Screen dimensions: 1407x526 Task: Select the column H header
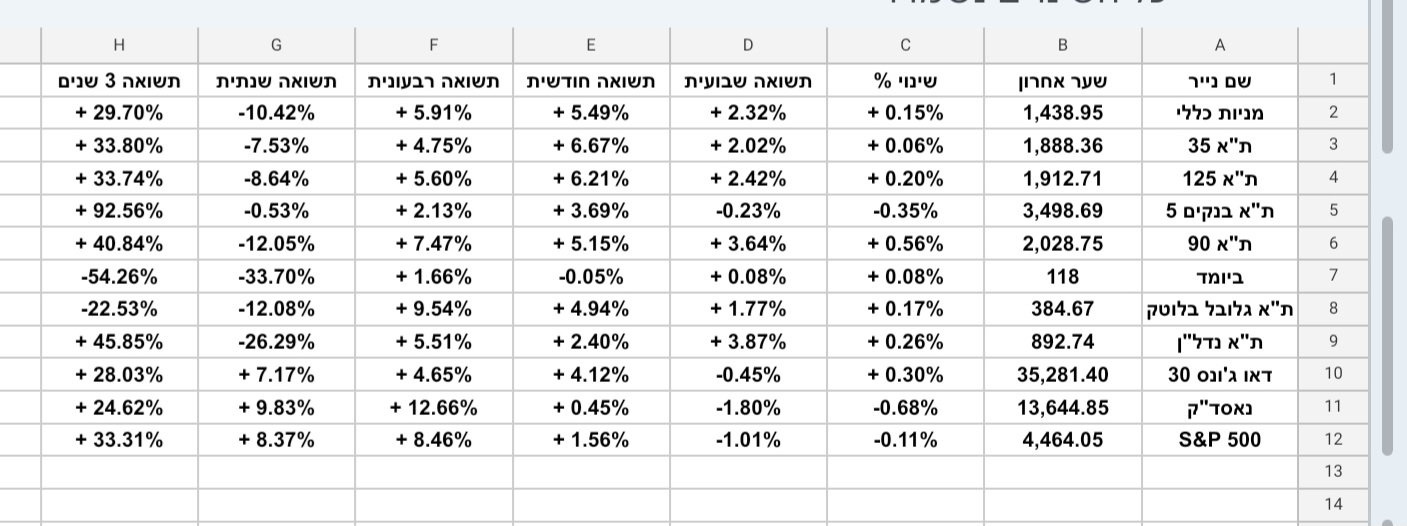[119, 44]
